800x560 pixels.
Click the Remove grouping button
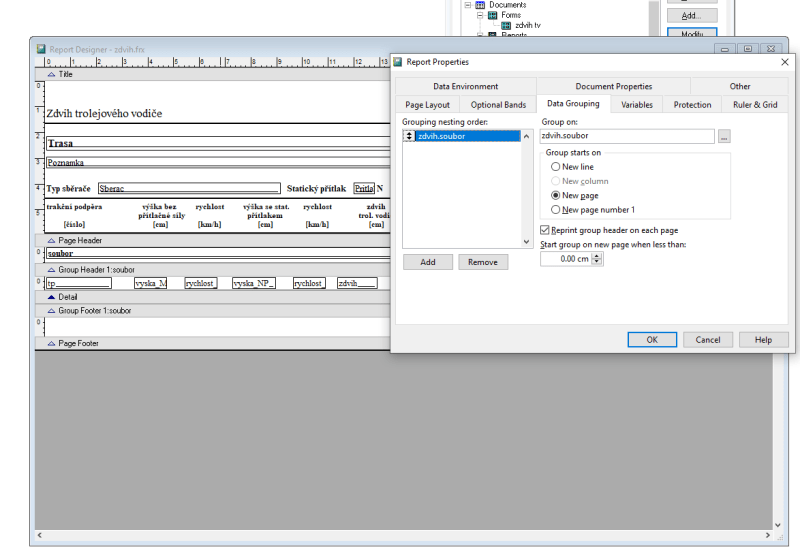[483, 262]
